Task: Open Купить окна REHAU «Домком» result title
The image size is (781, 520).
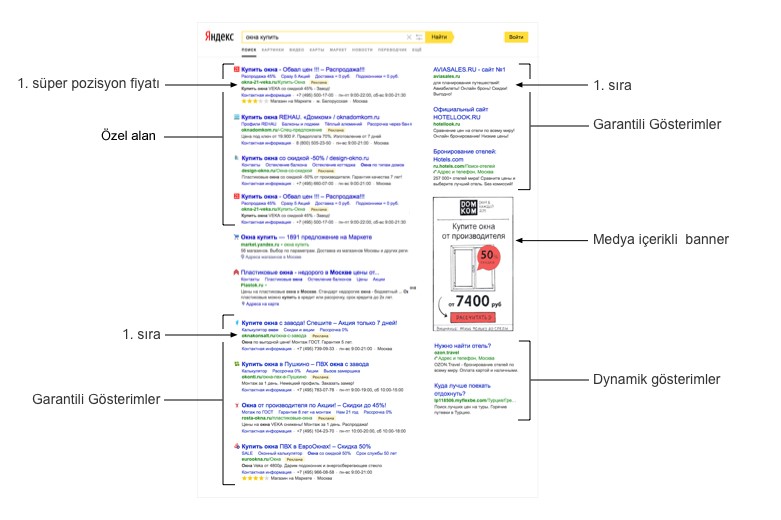Action: 310,117
